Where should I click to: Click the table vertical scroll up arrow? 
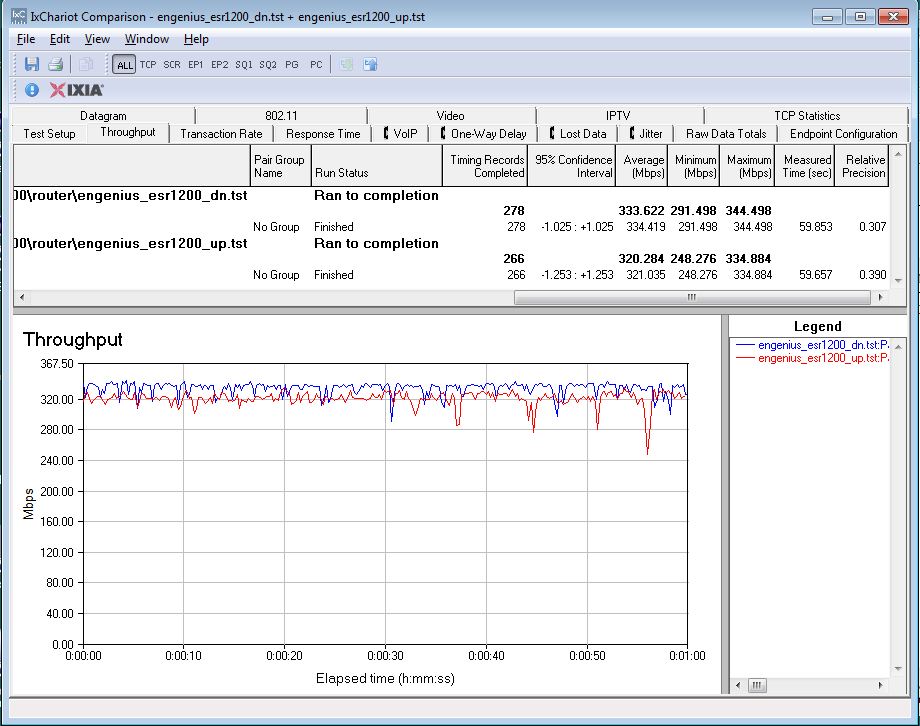(x=898, y=154)
